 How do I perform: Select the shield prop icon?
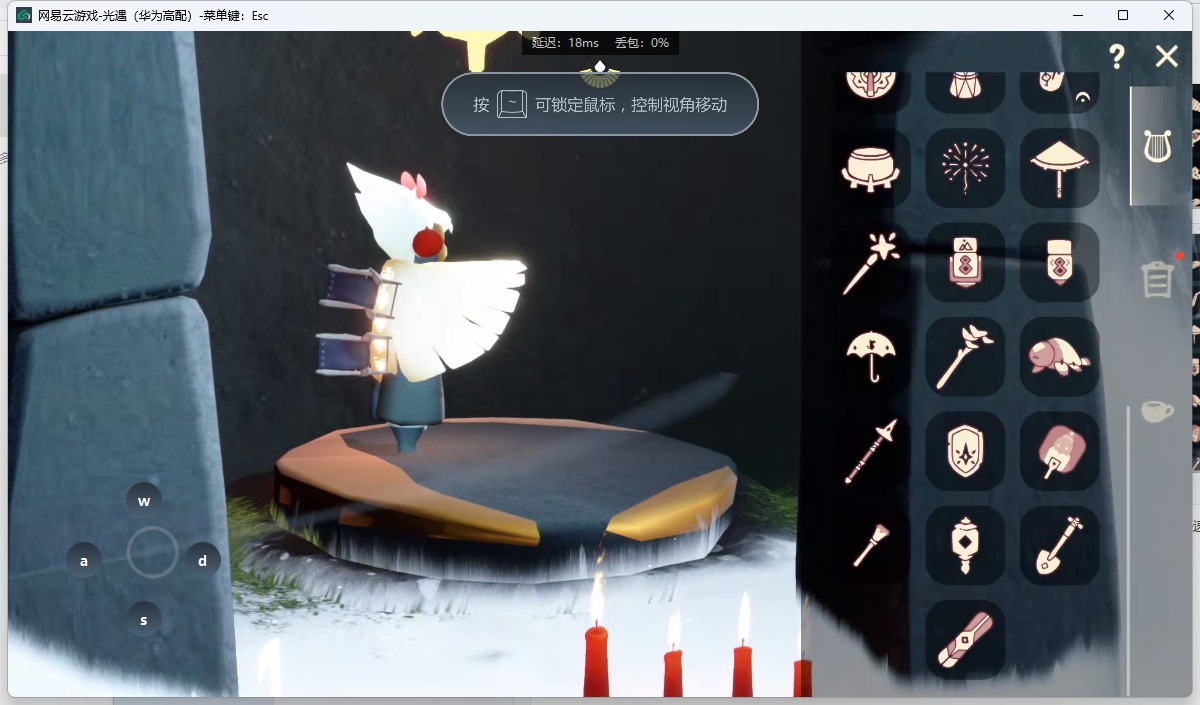(x=965, y=451)
